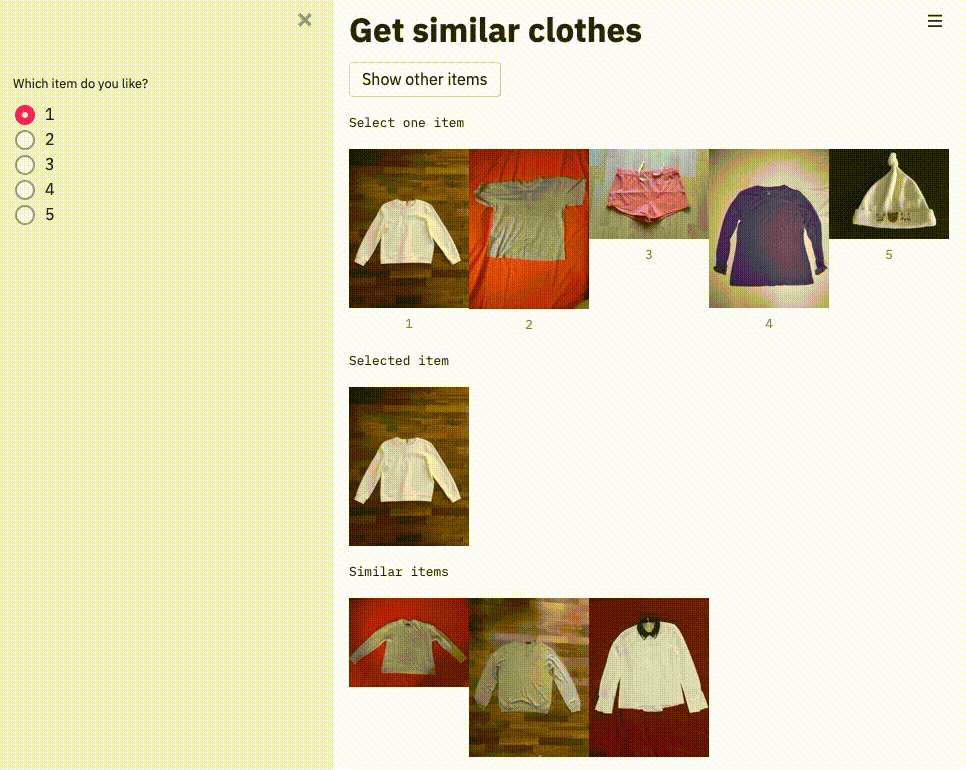The image size is (966, 770).
Task: Open the purple long-sleeve top image
Action: click(x=769, y=229)
